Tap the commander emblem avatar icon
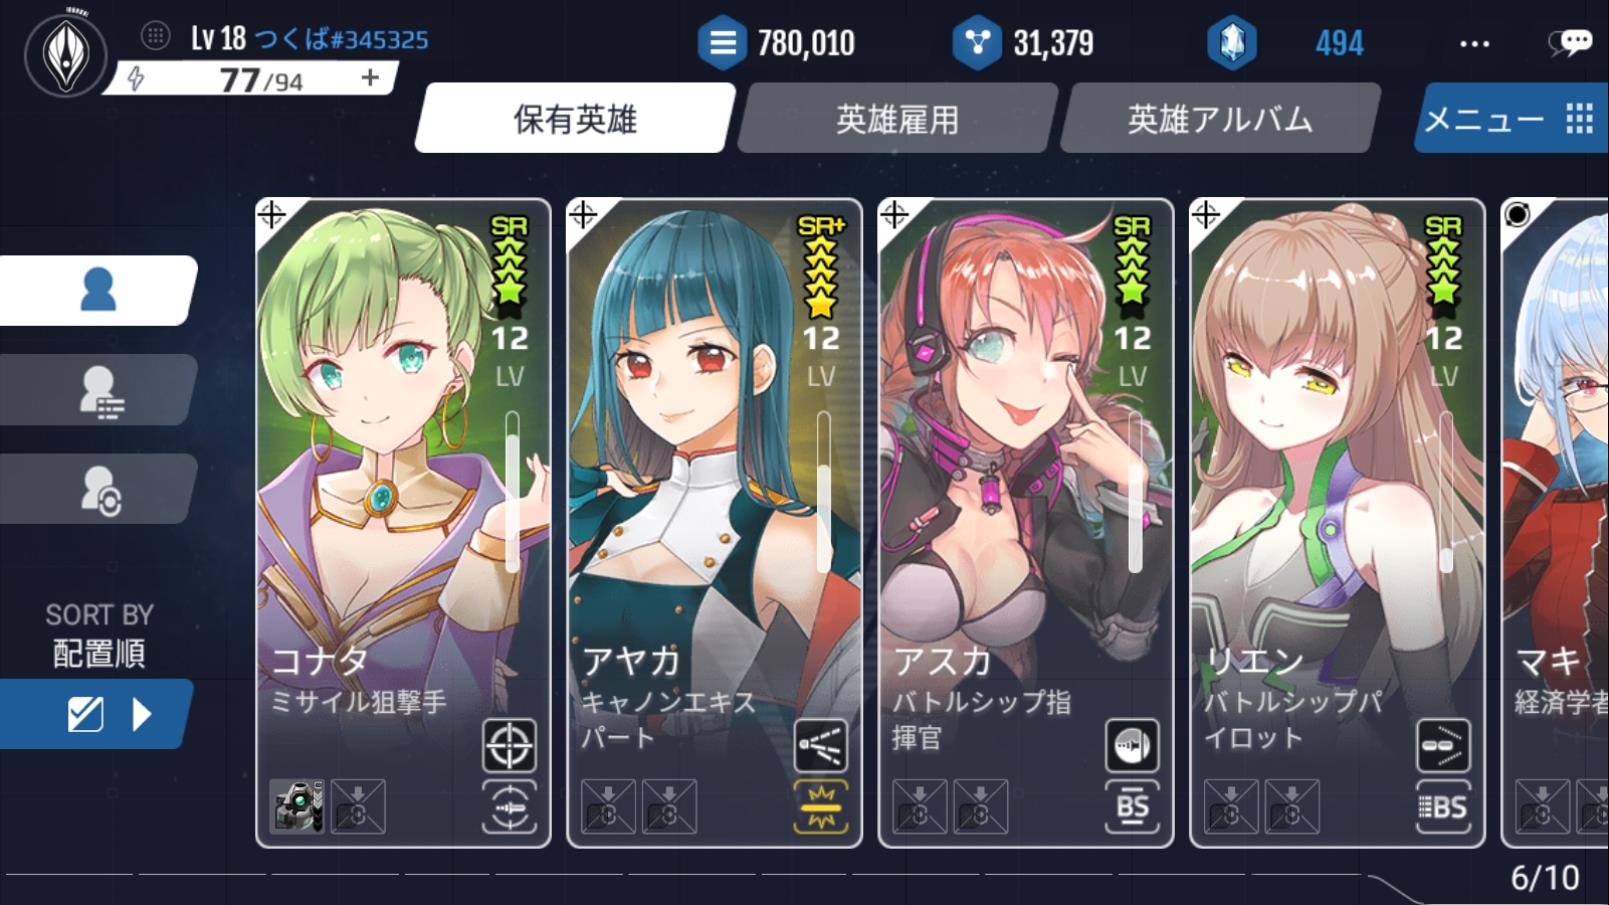The height and width of the screenshot is (905, 1609). pos(65,52)
